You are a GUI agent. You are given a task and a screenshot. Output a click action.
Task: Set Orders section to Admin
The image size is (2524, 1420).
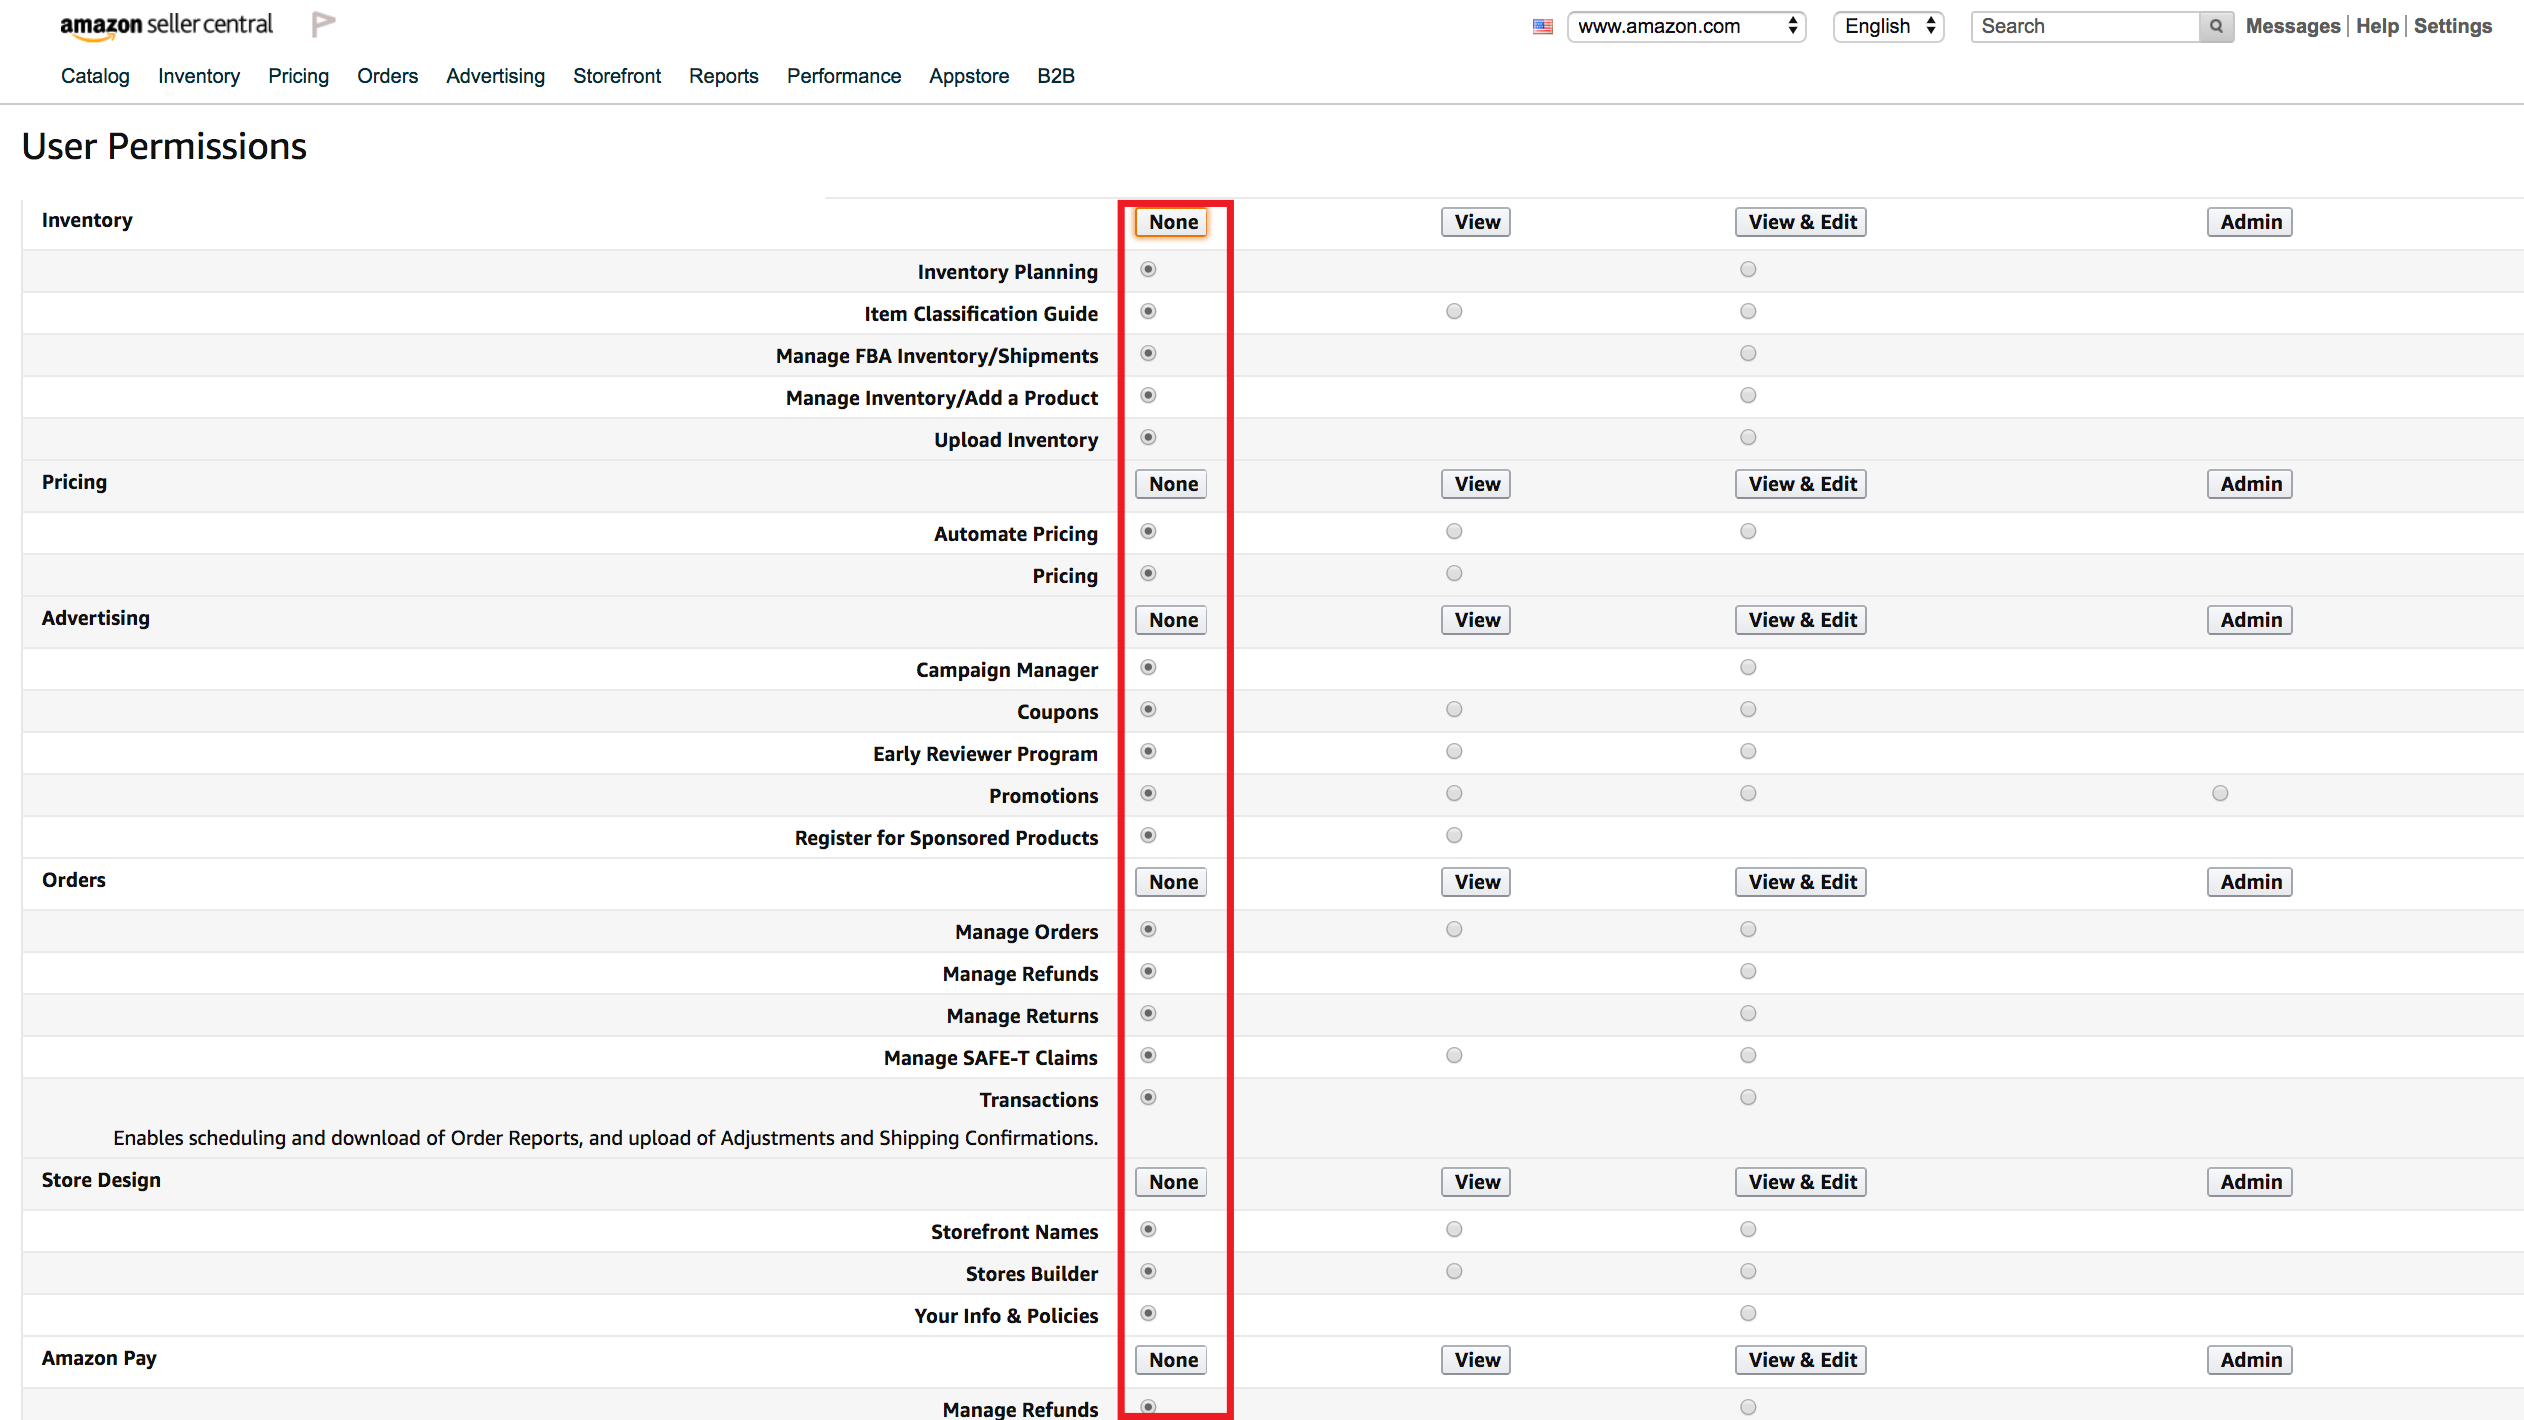tap(2250, 882)
